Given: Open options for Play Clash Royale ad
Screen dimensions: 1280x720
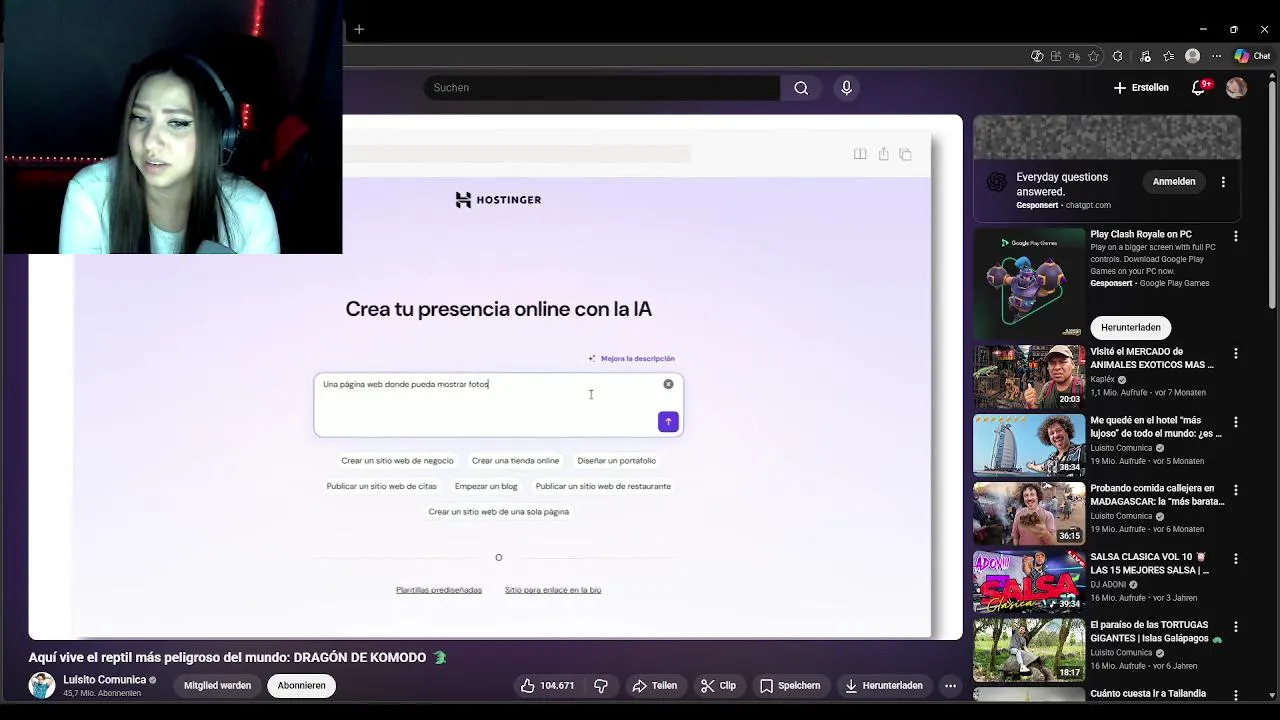Looking at the screenshot, I should click(1236, 237).
